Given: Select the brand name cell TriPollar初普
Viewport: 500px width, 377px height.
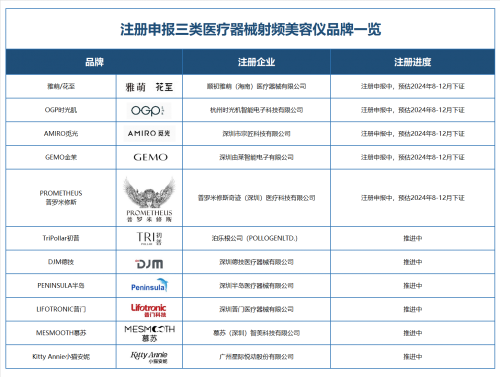Looking at the screenshot, I should click(61, 238).
